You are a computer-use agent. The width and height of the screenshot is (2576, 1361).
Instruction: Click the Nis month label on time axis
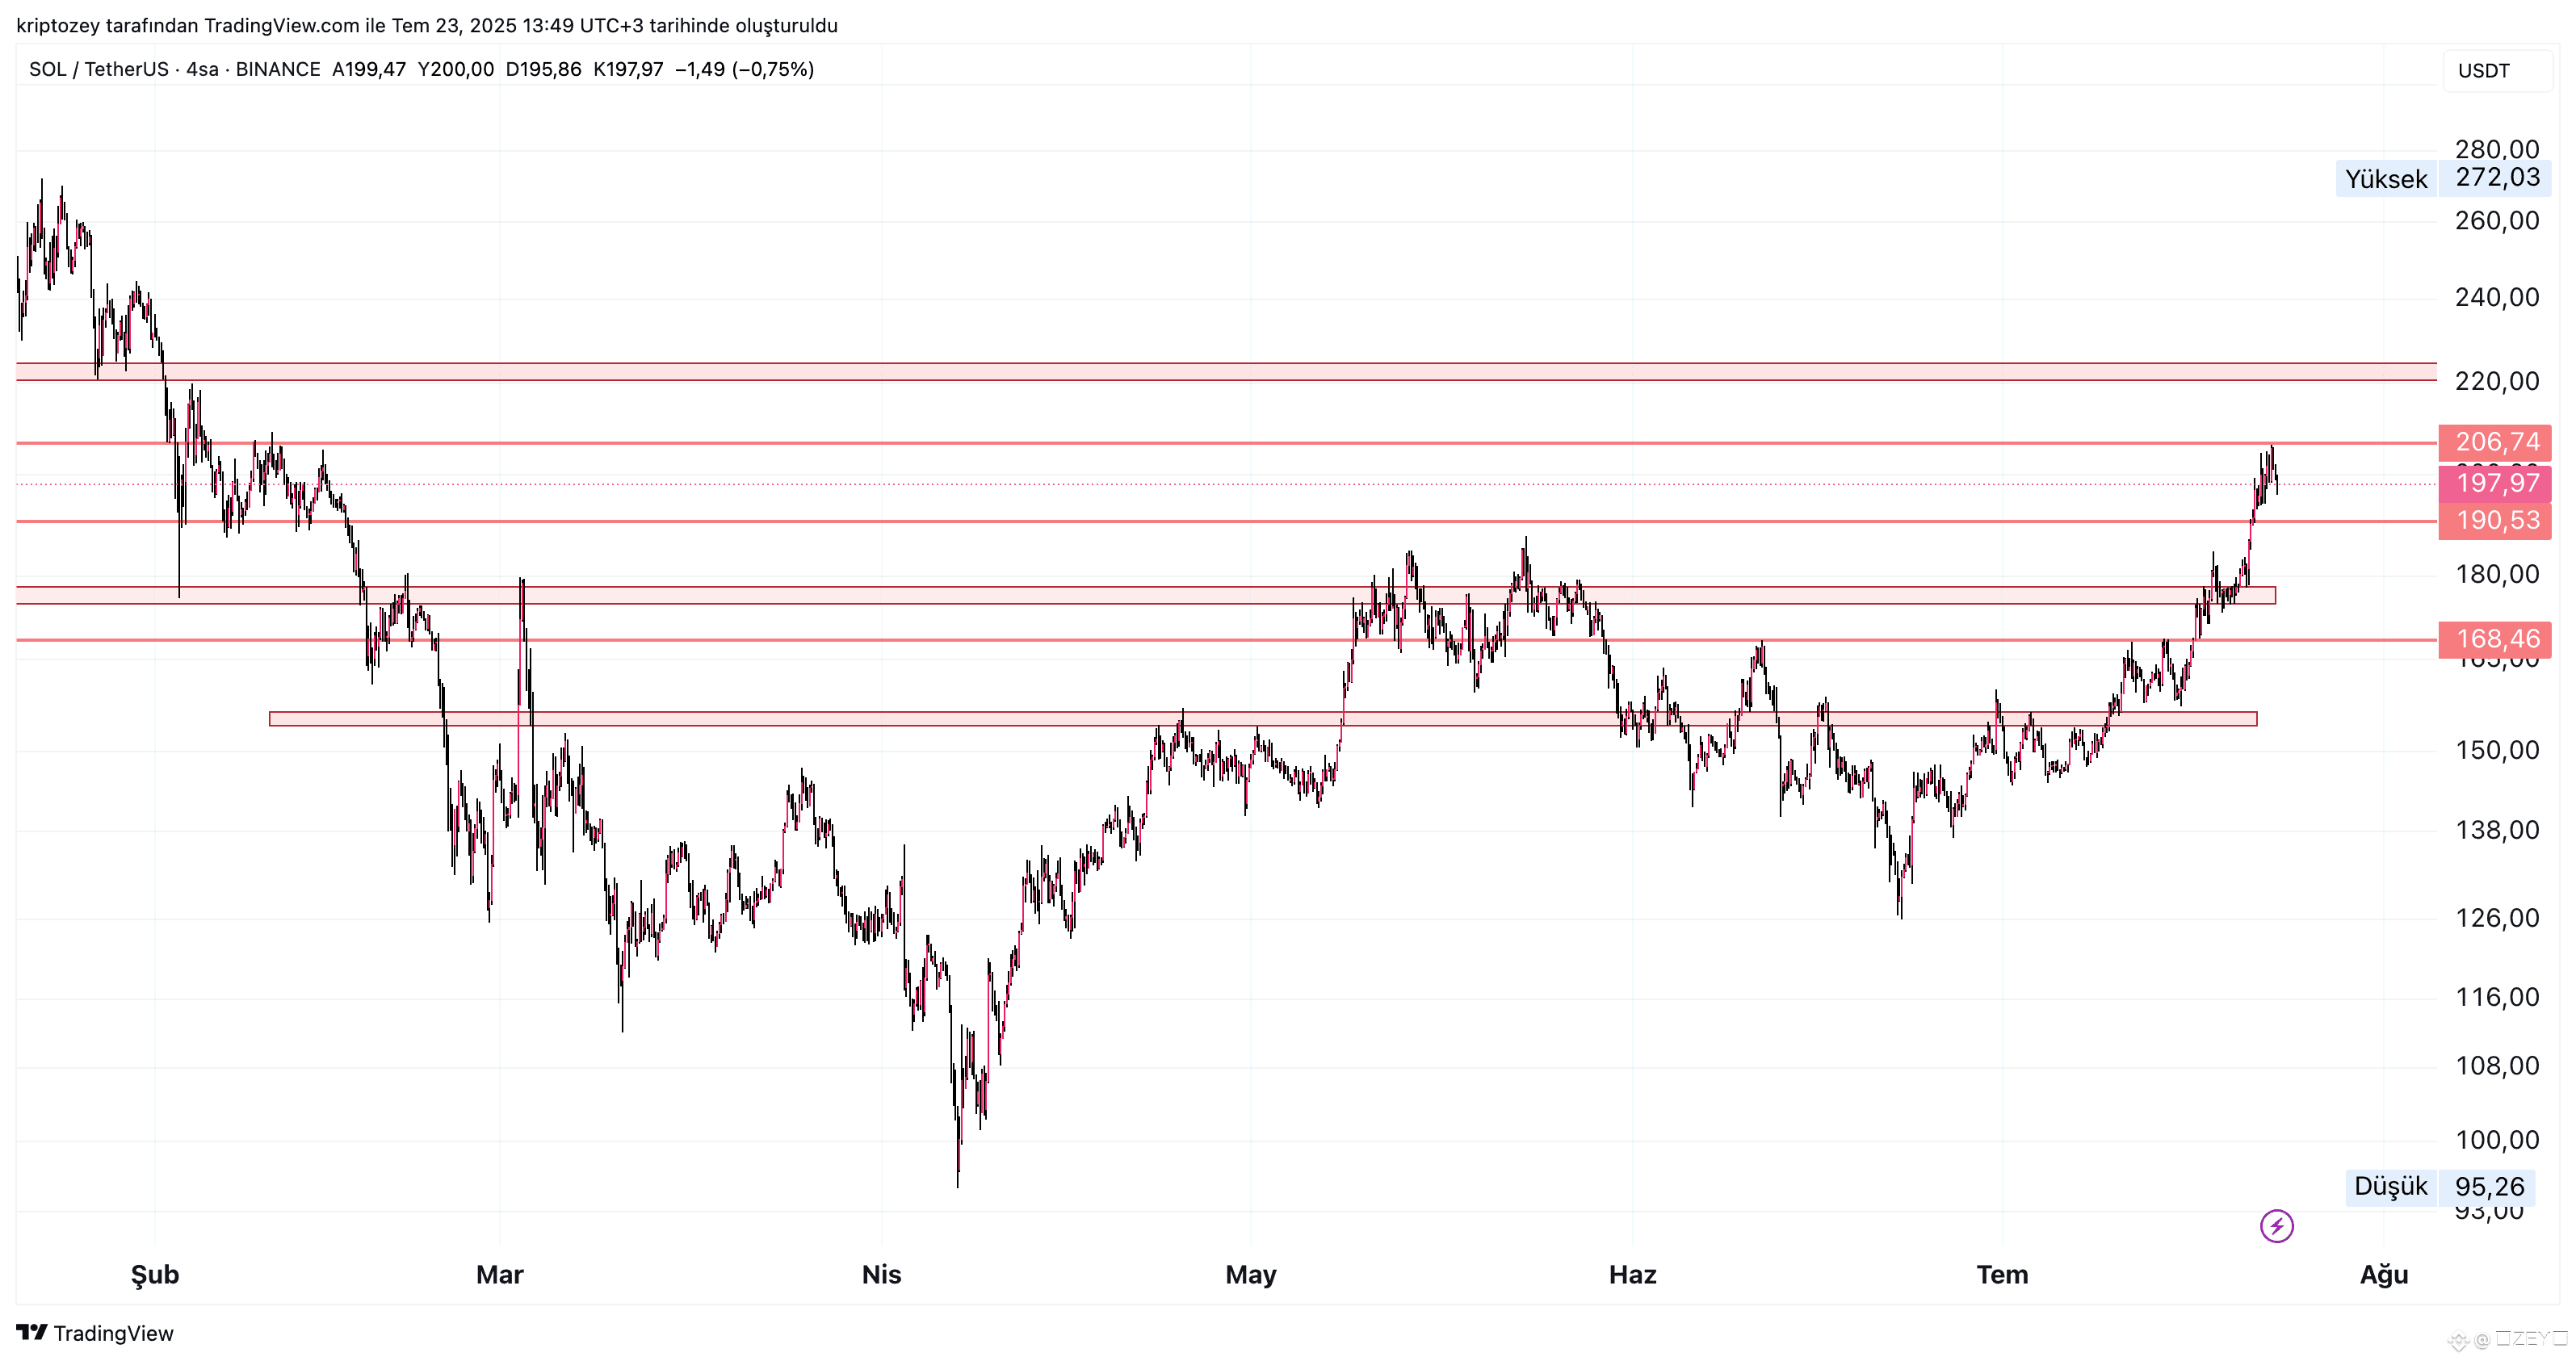(x=882, y=1276)
